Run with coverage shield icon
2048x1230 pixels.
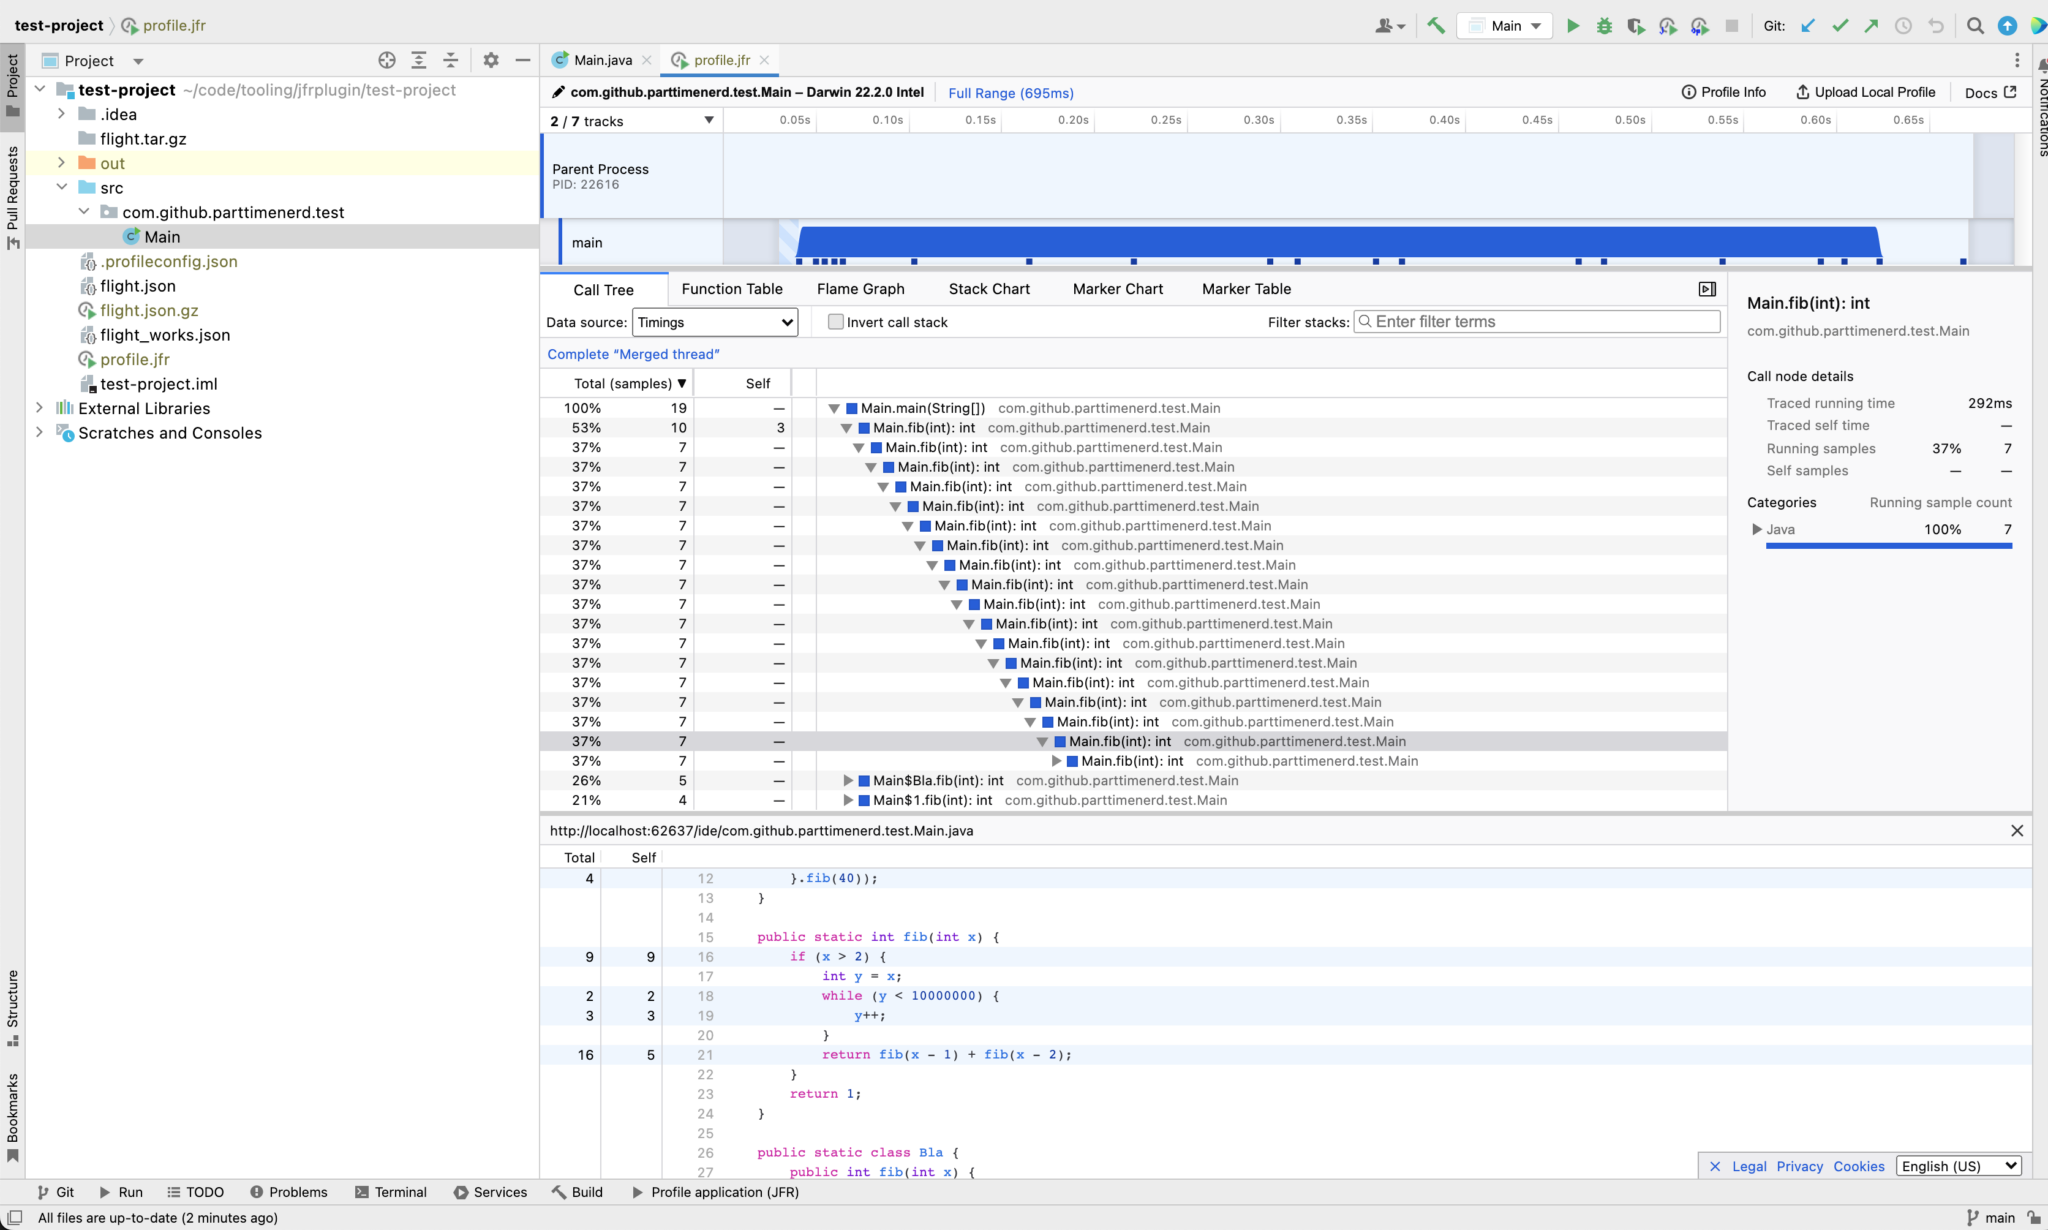[1636, 26]
